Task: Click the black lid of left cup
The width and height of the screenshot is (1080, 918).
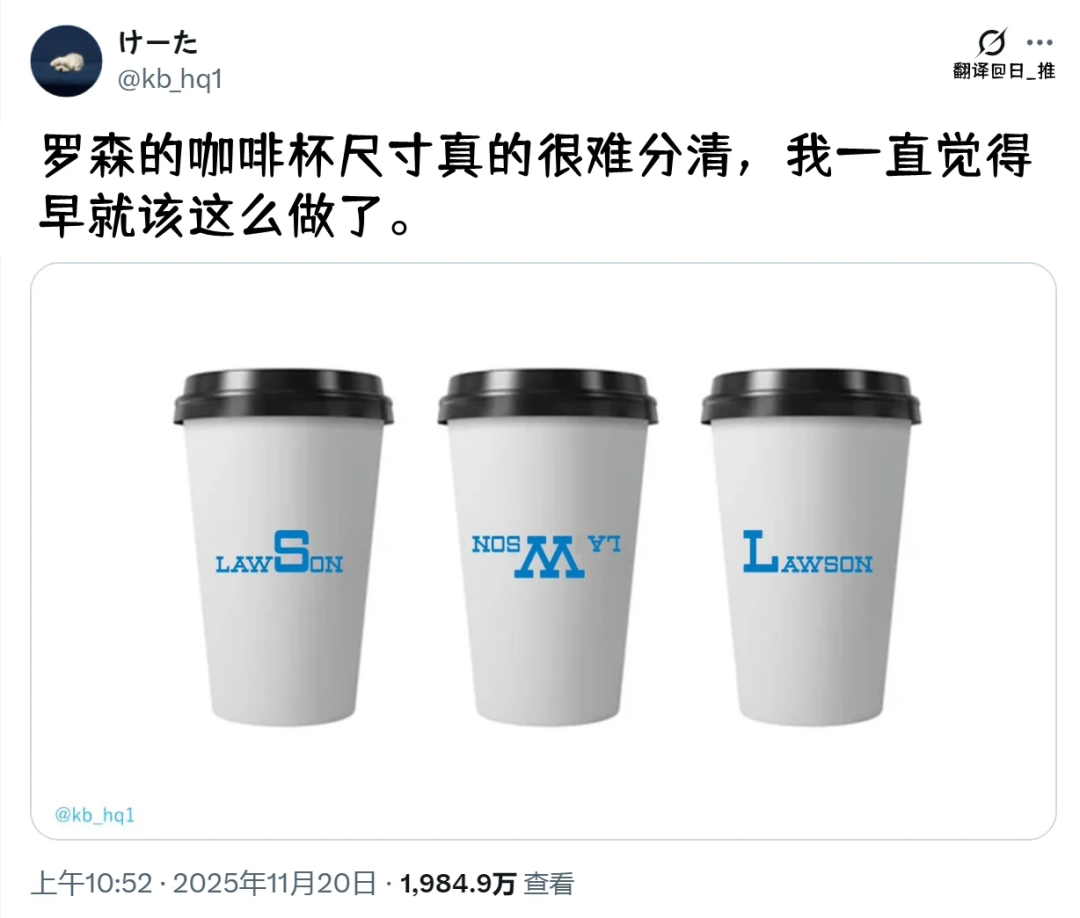Action: click(283, 397)
